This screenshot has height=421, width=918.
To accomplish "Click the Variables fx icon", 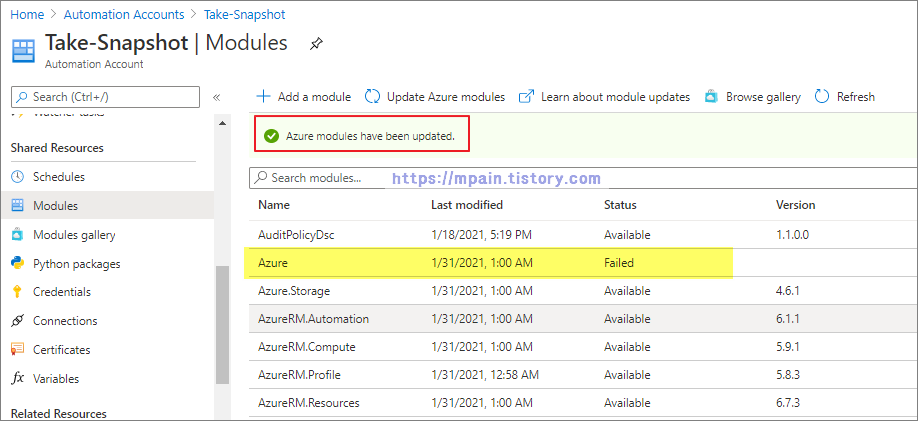I will coord(18,378).
